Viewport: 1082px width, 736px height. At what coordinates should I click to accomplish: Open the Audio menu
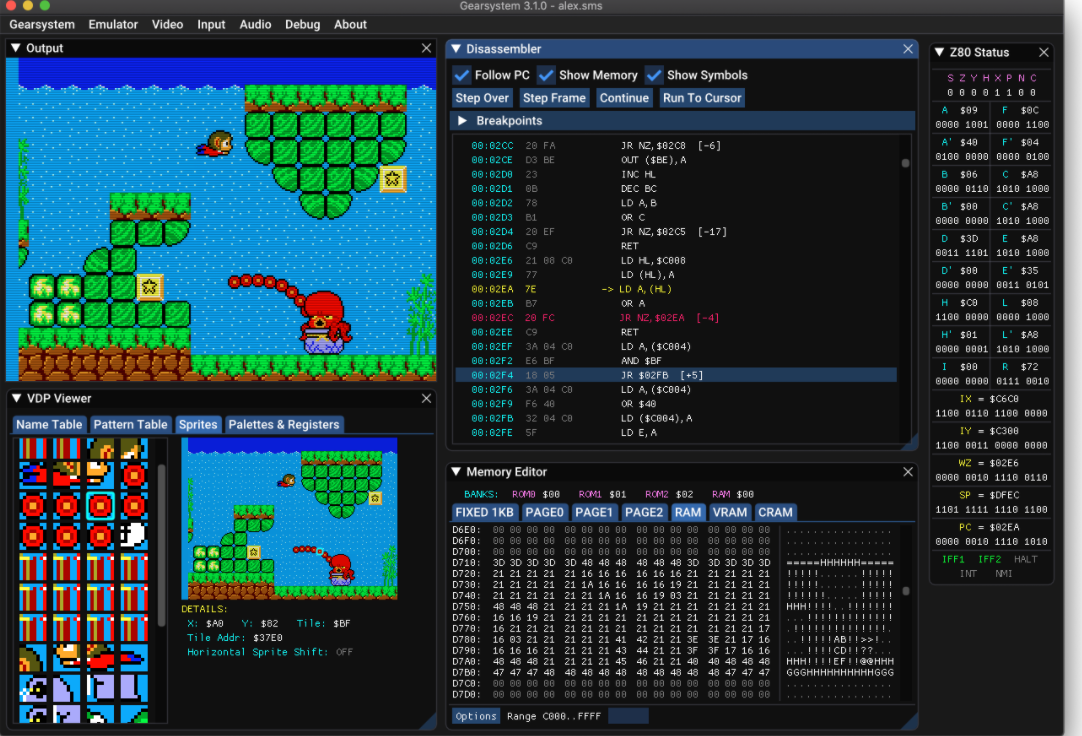tap(255, 24)
